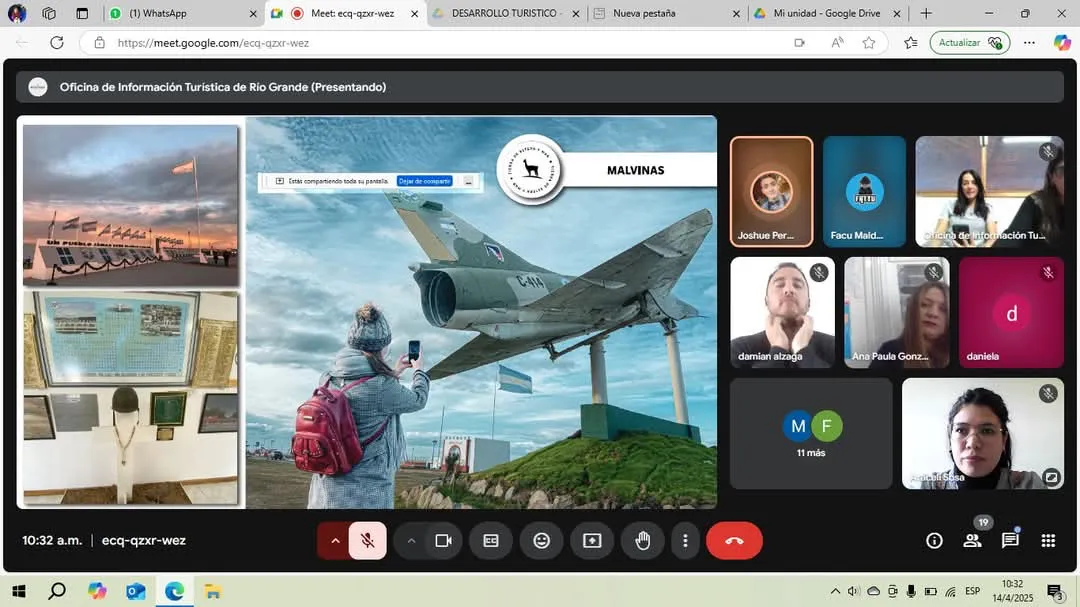1080x607 pixels.
Task: Expand audio settings arrow beside microphone
Action: click(335, 541)
